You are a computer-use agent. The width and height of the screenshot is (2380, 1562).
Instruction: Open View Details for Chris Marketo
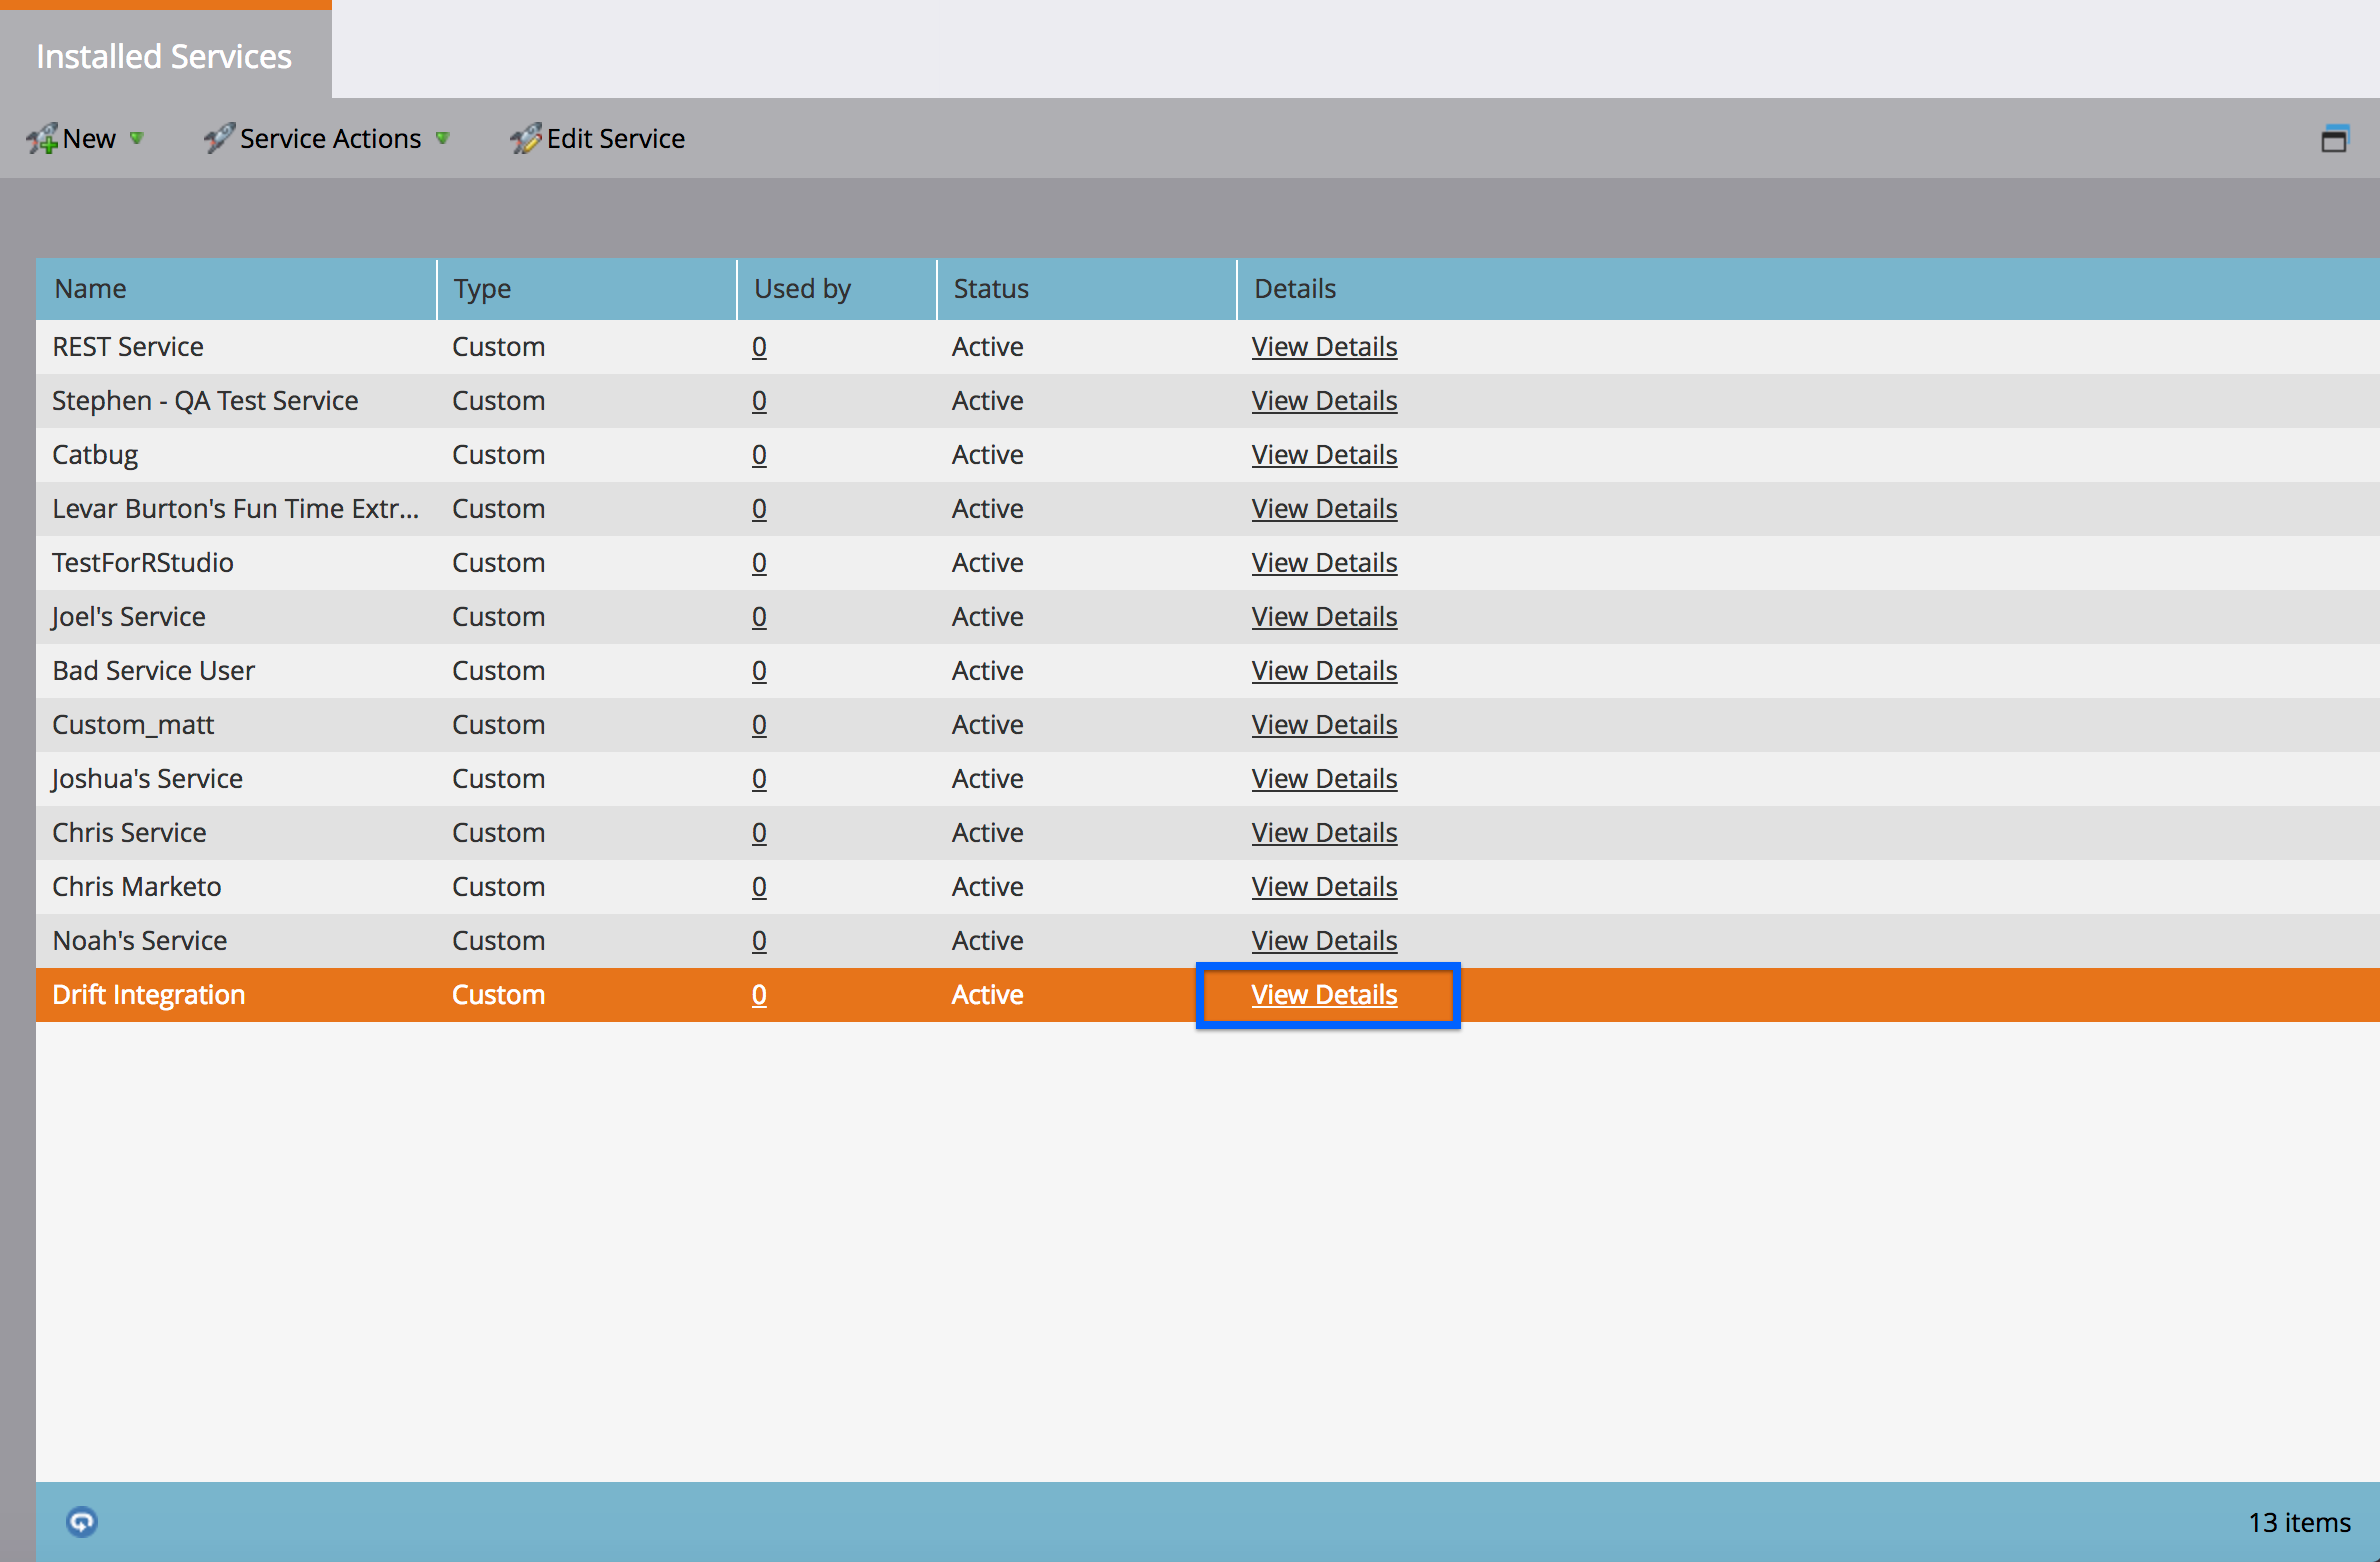click(x=1324, y=887)
